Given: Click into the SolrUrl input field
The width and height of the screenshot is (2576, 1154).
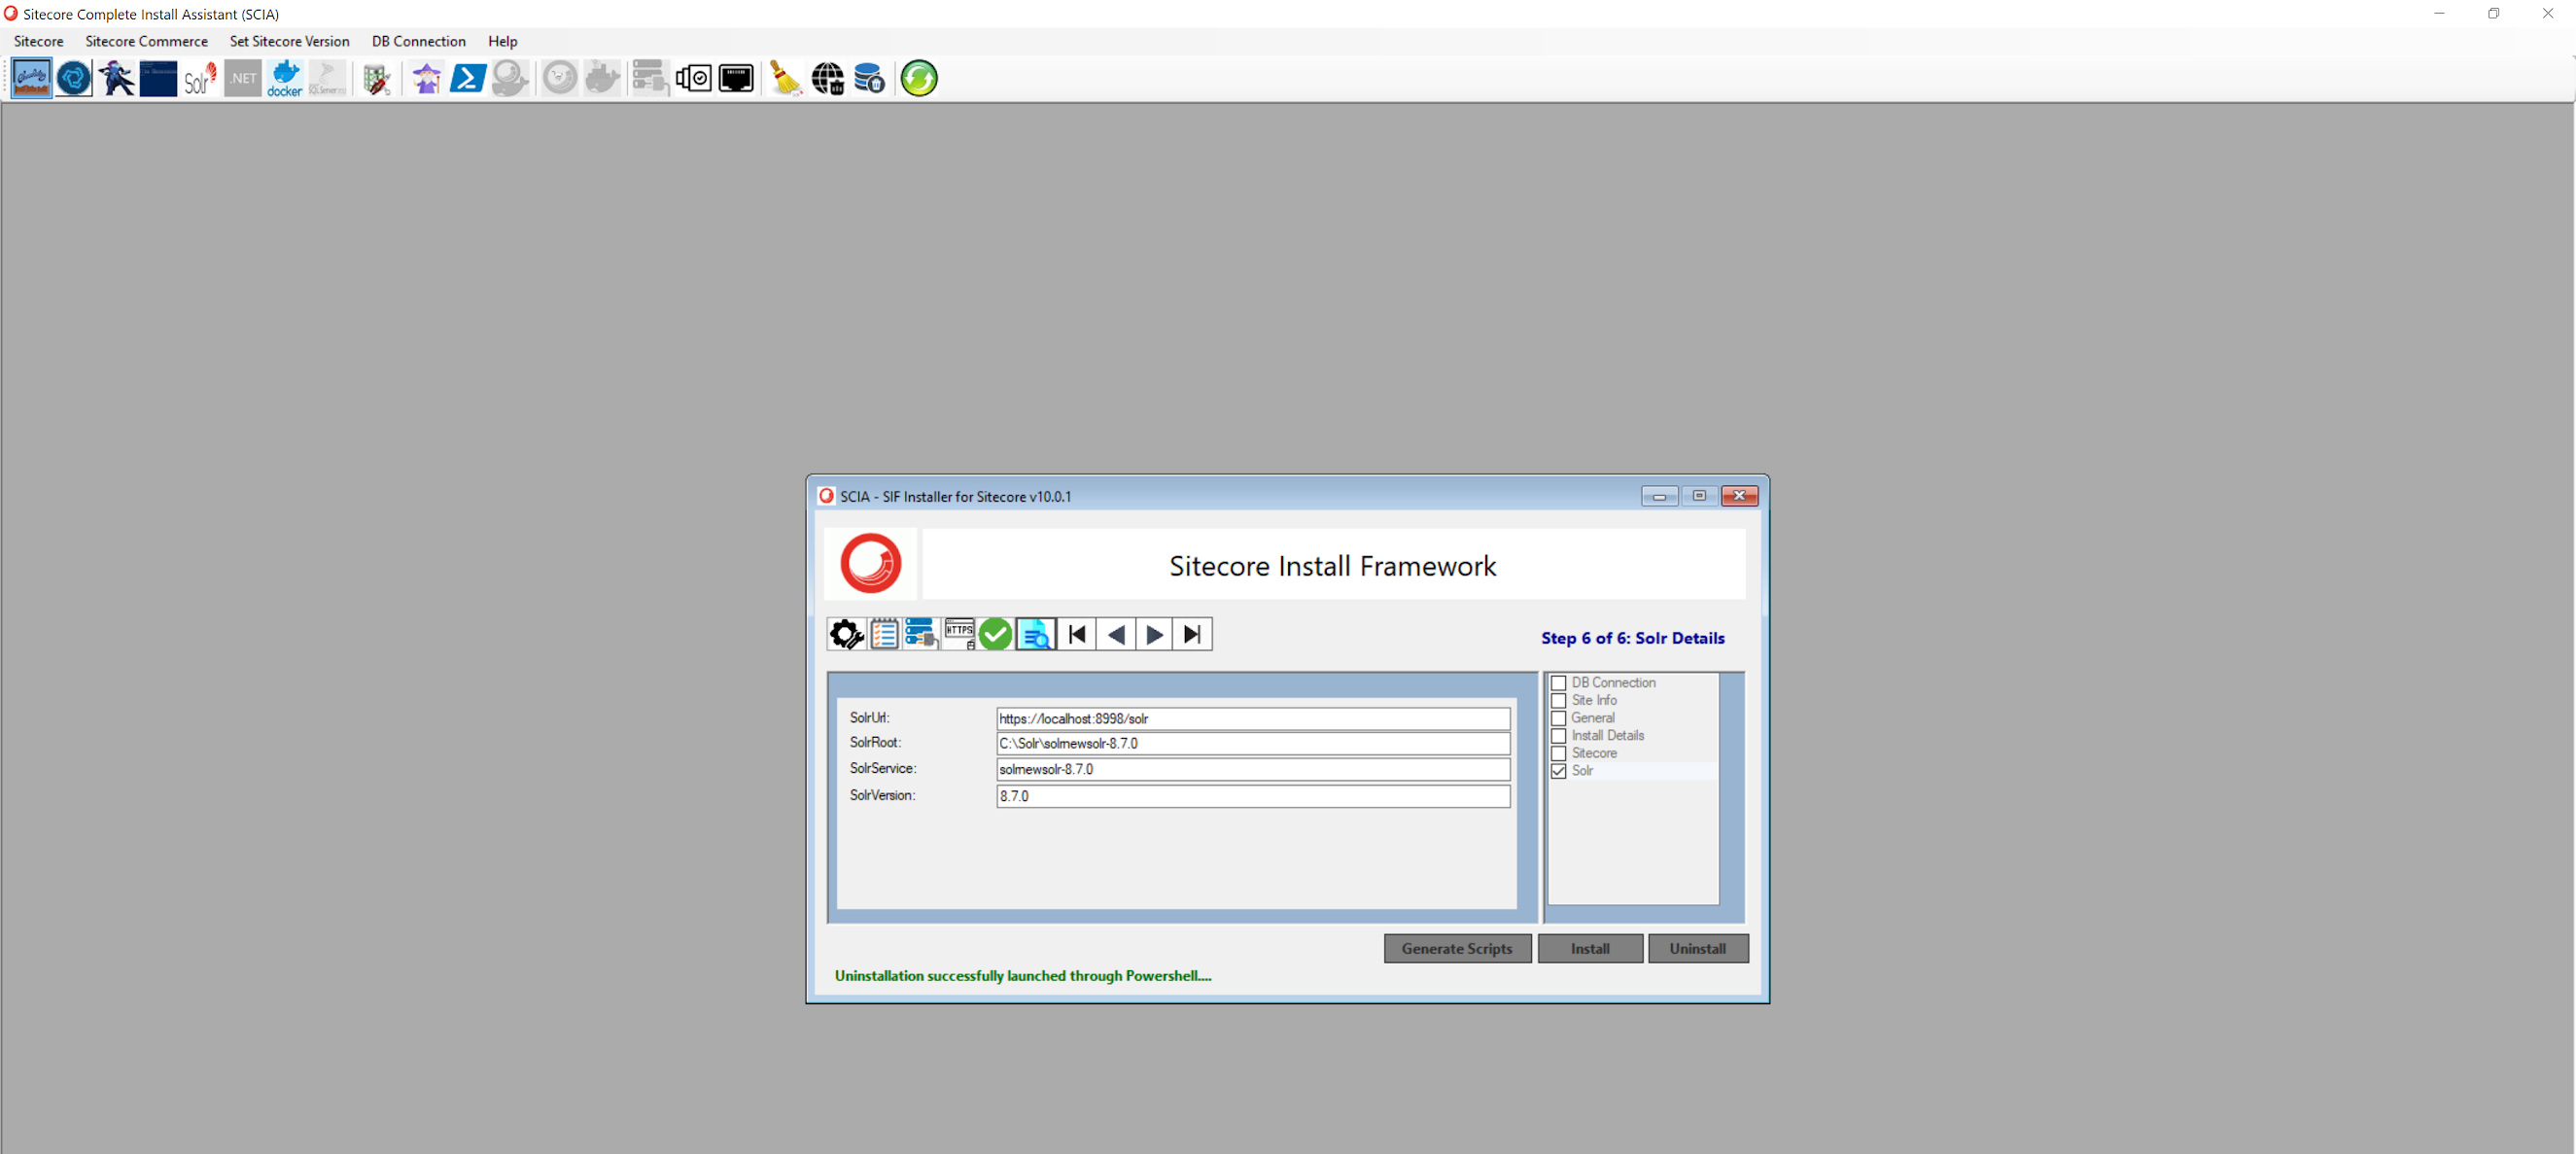Looking at the screenshot, I should coord(1253,718).
